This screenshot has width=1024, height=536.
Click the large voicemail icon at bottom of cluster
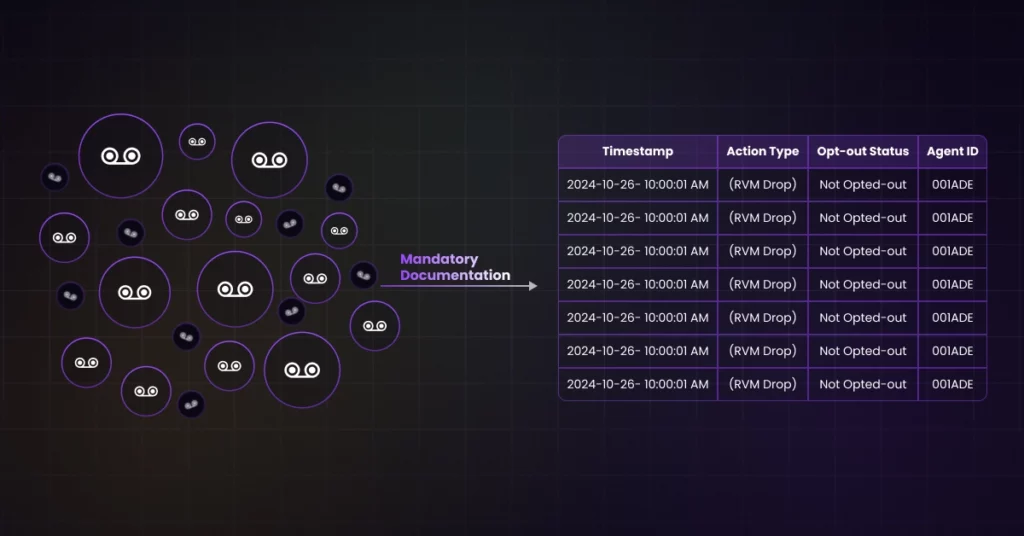point(302,370)
